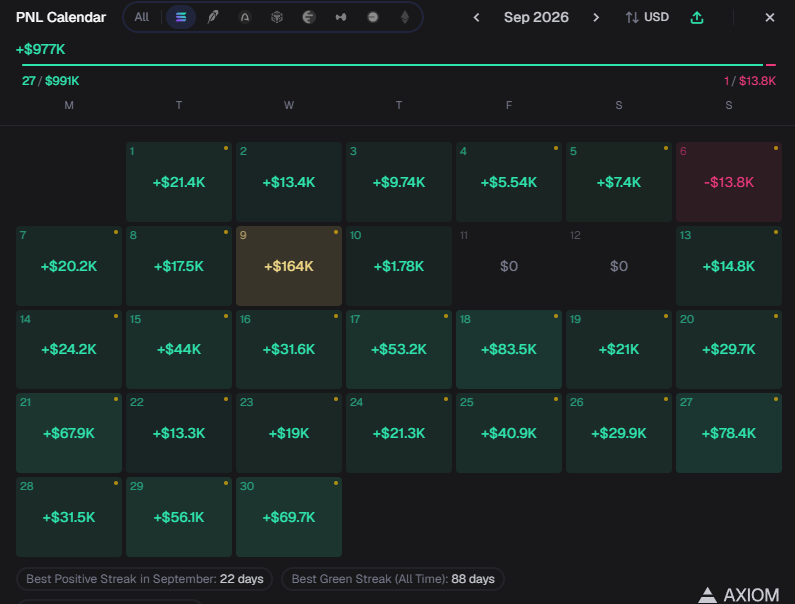795x604 pixels.
Task: Open day 13 with +$14.8K
Action: [729, 266]
